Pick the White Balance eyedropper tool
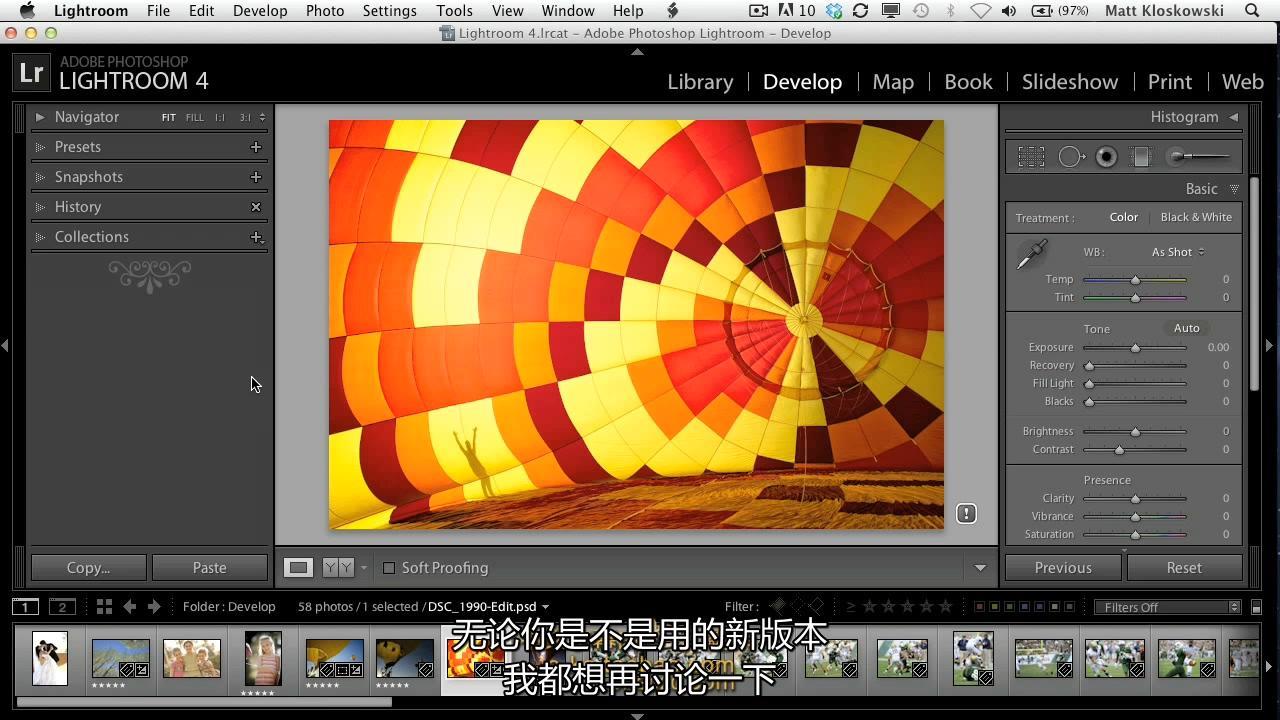 1032,254
